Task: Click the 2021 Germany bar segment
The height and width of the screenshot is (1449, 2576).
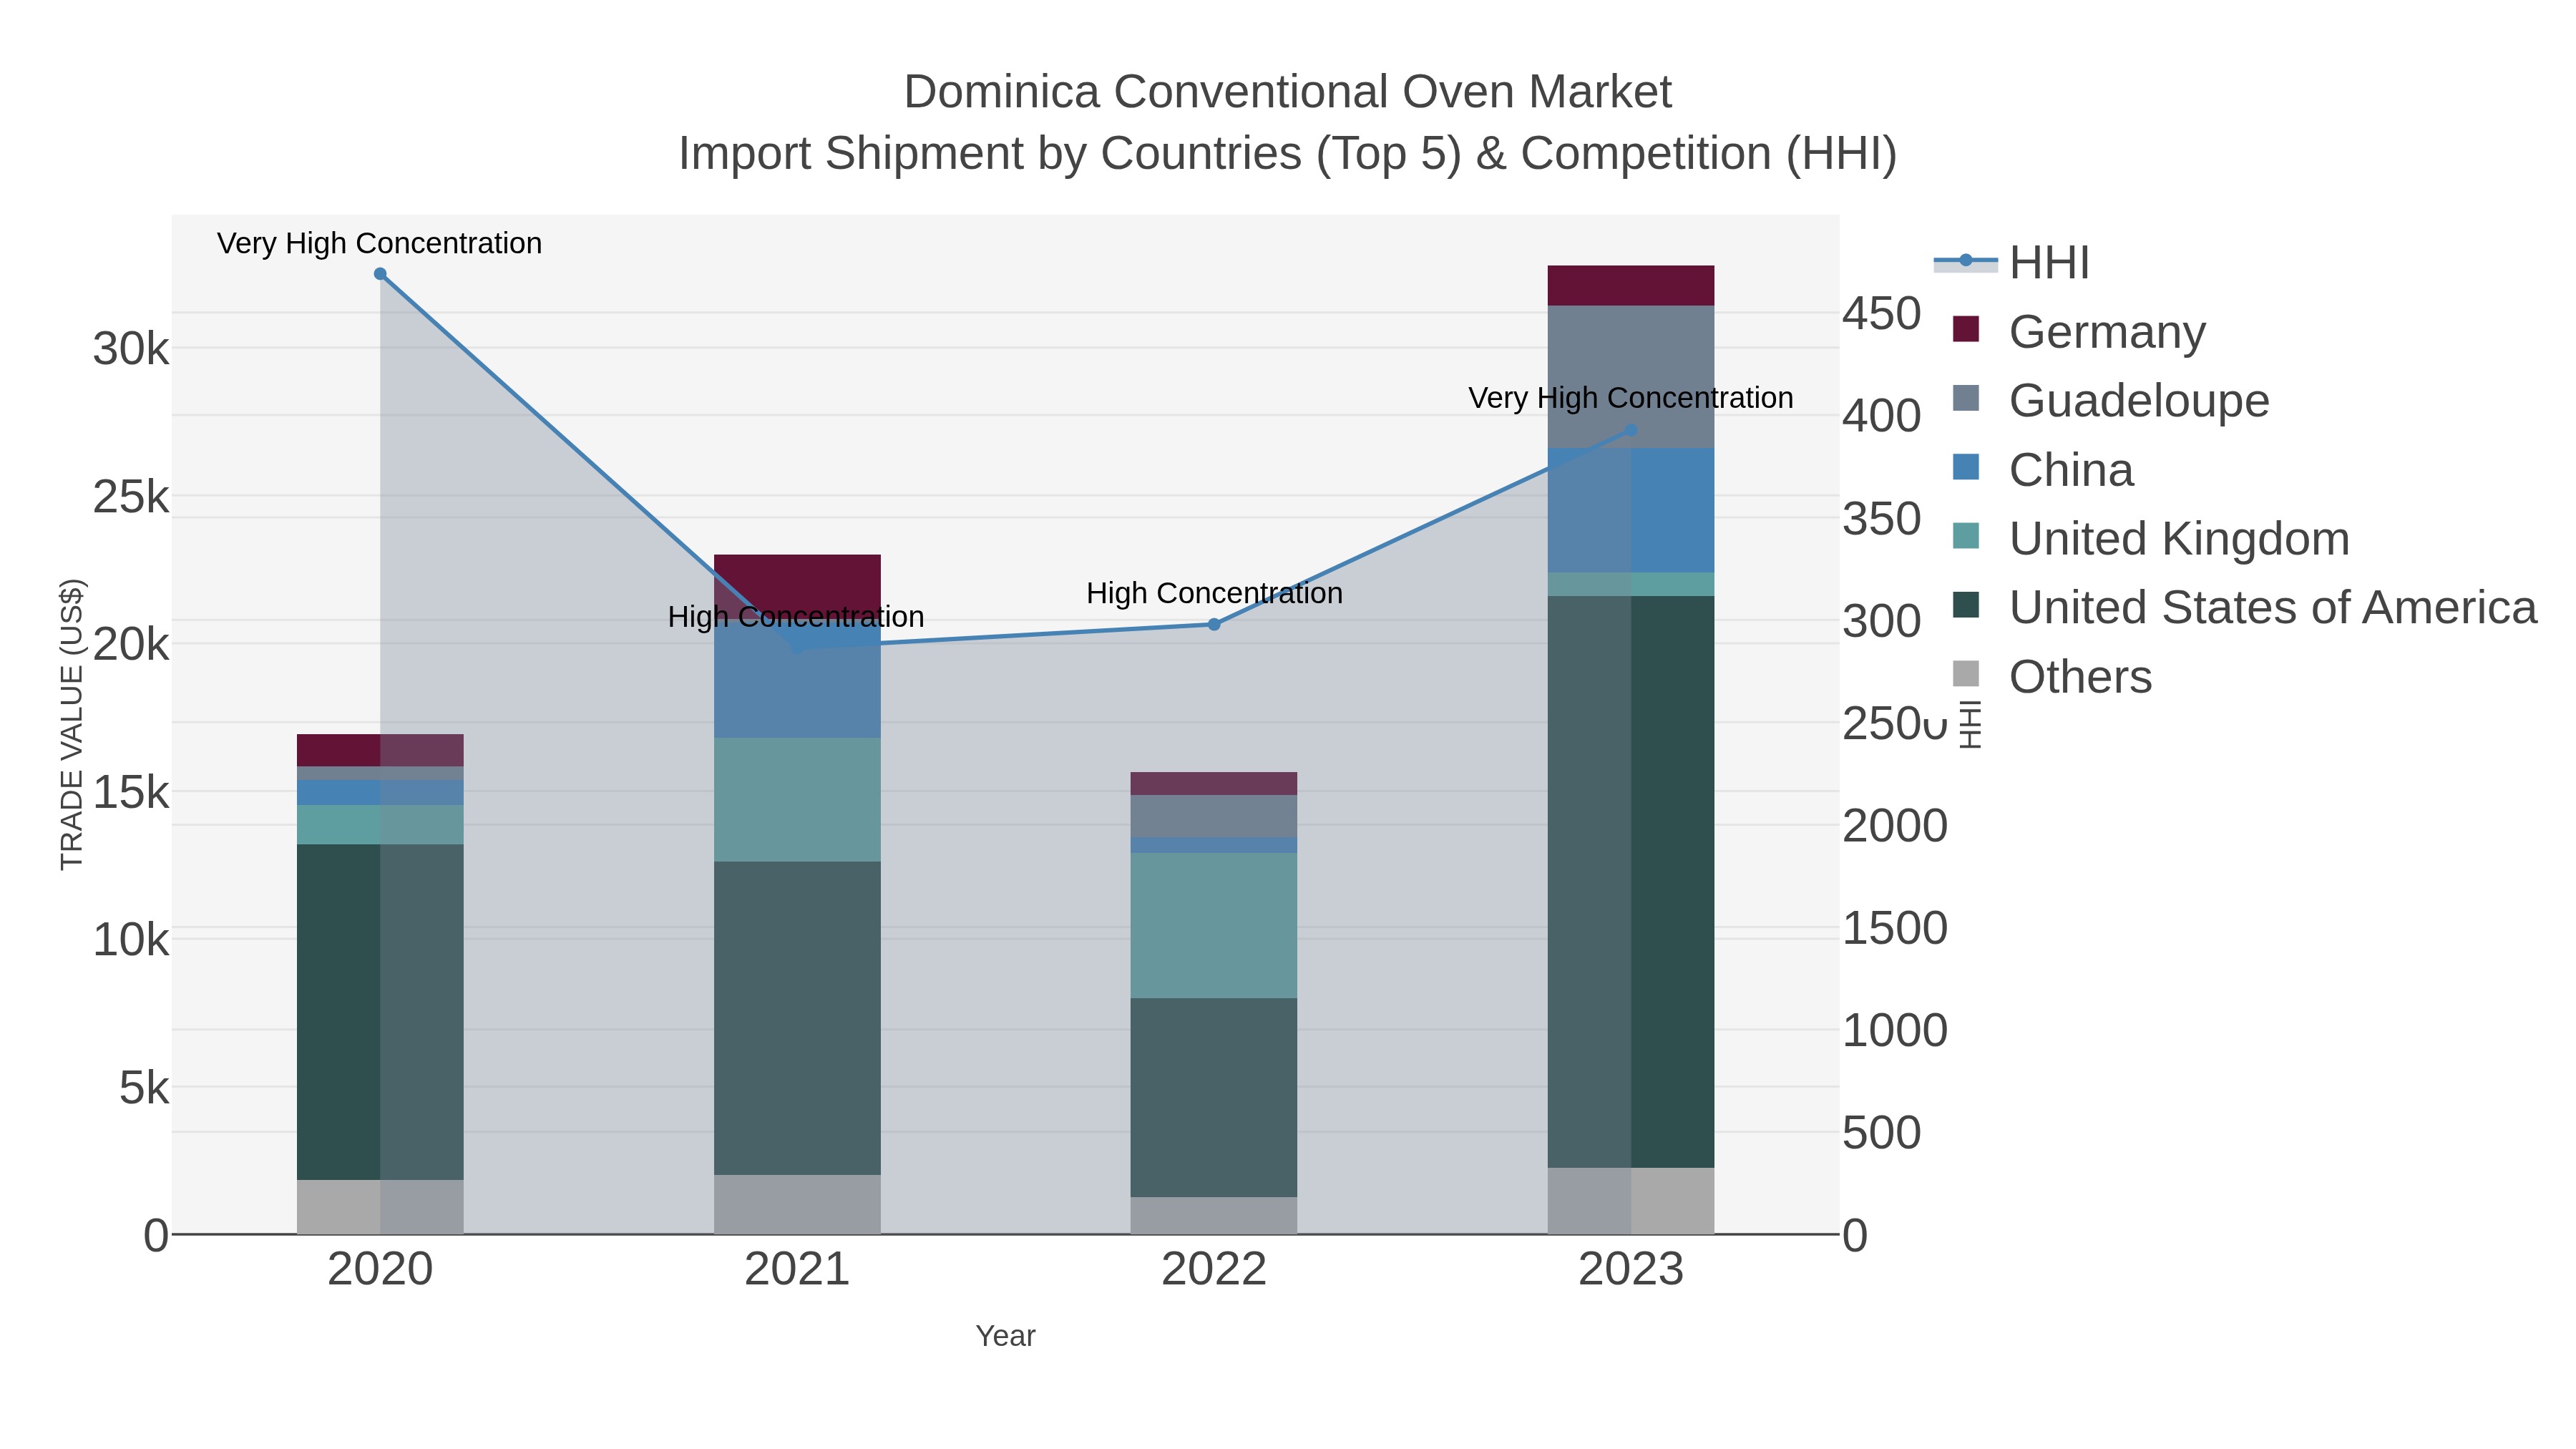Action: pyautogui.click(x=797, y=586)
